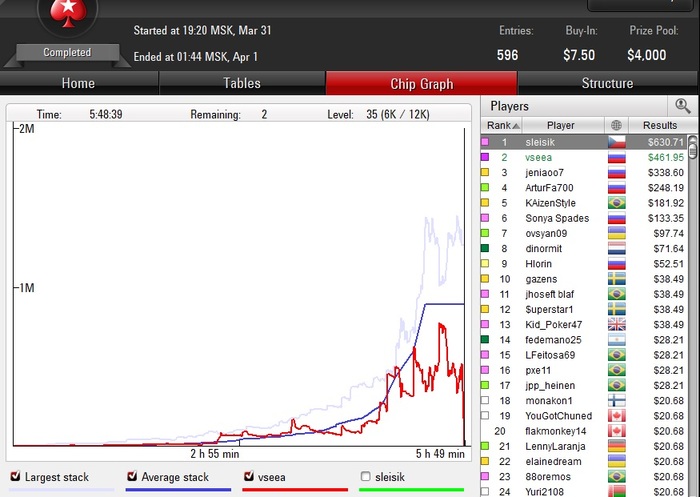This screenshot has height=497, width=700.
Task: Click monakon1's Finland flag icon
Action: [x=617, y=401]
